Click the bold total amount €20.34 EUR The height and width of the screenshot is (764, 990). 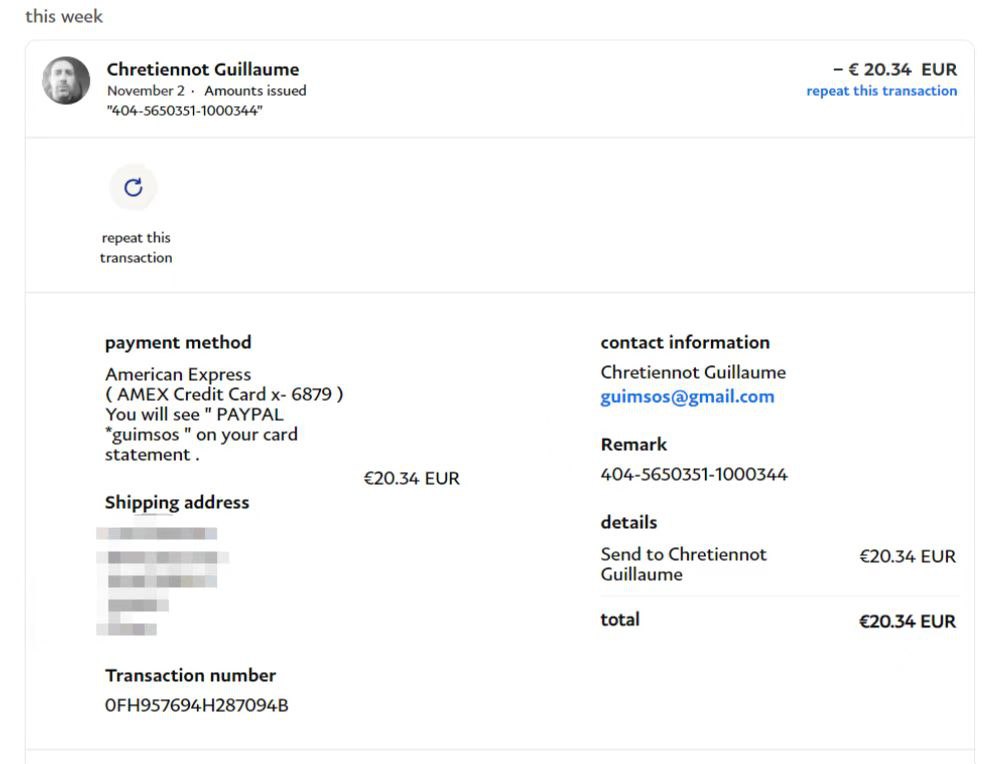point(907,621)
